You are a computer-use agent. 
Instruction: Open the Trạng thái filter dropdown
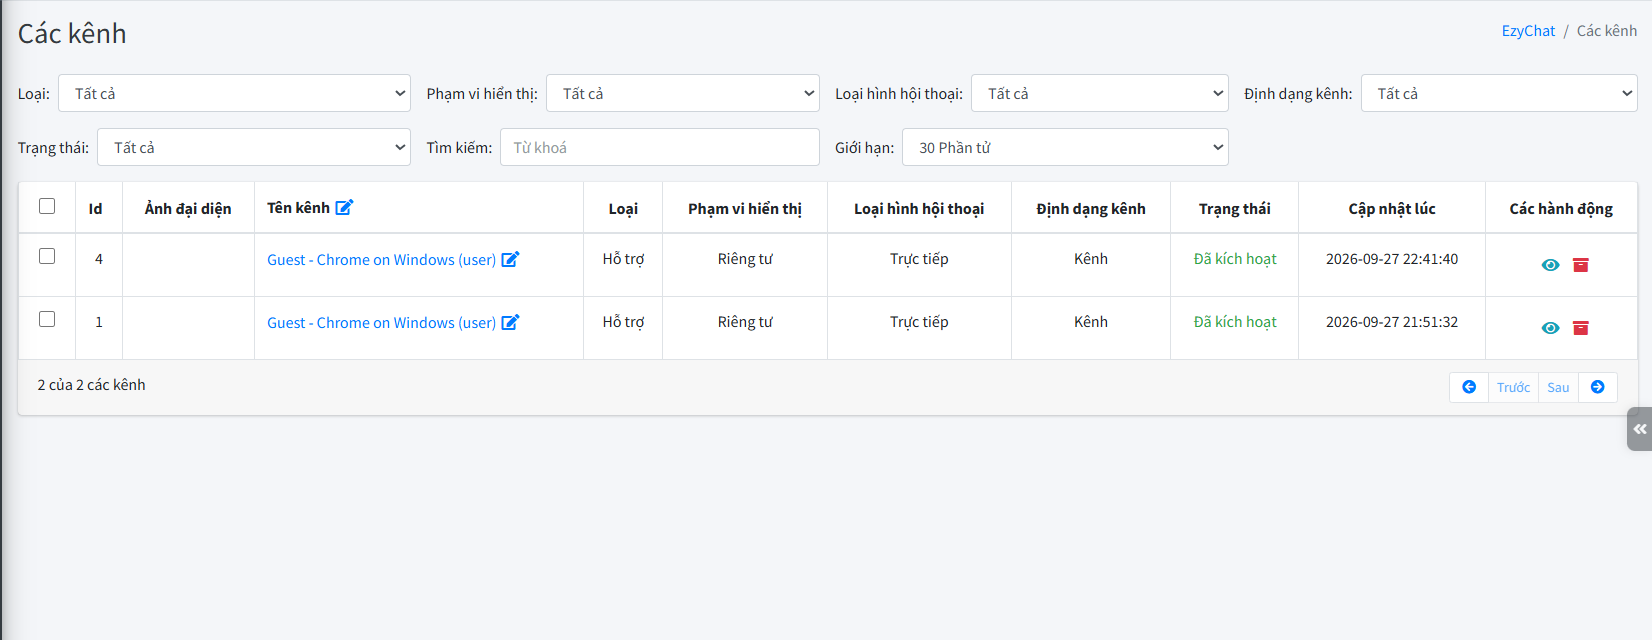[x=254, y=147]
